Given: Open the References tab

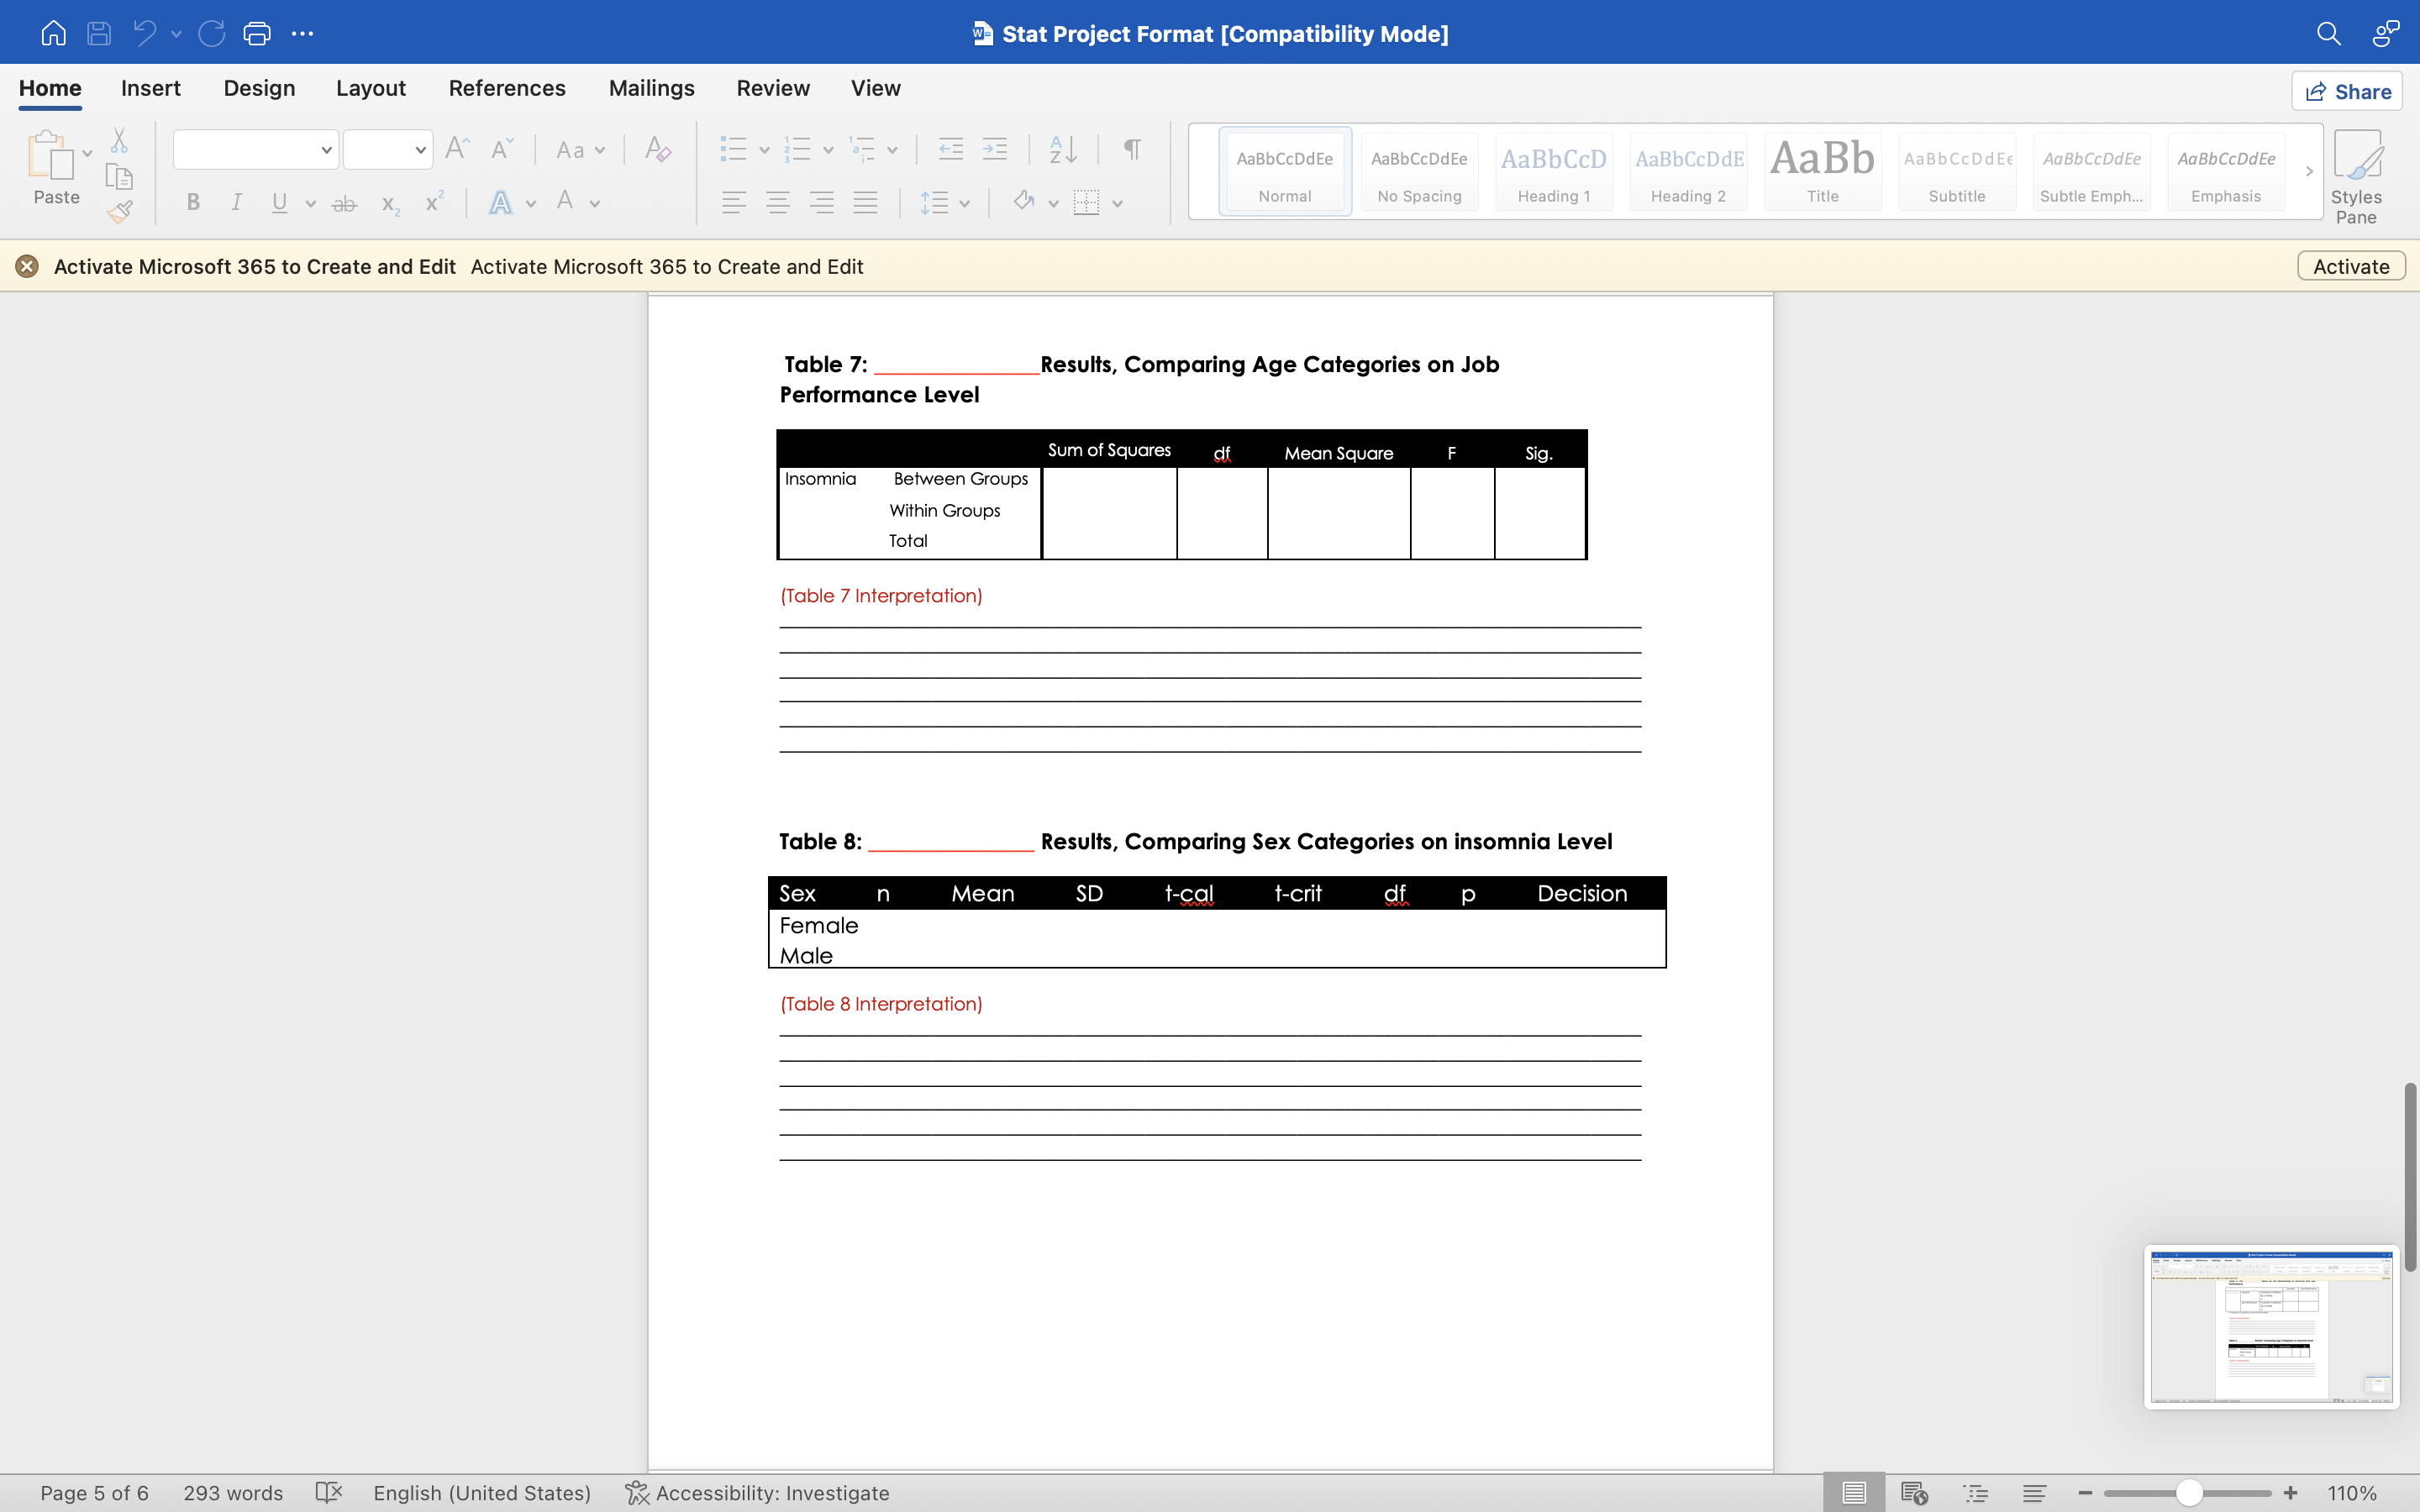Looking at the screenshot, I should [506, 88].
